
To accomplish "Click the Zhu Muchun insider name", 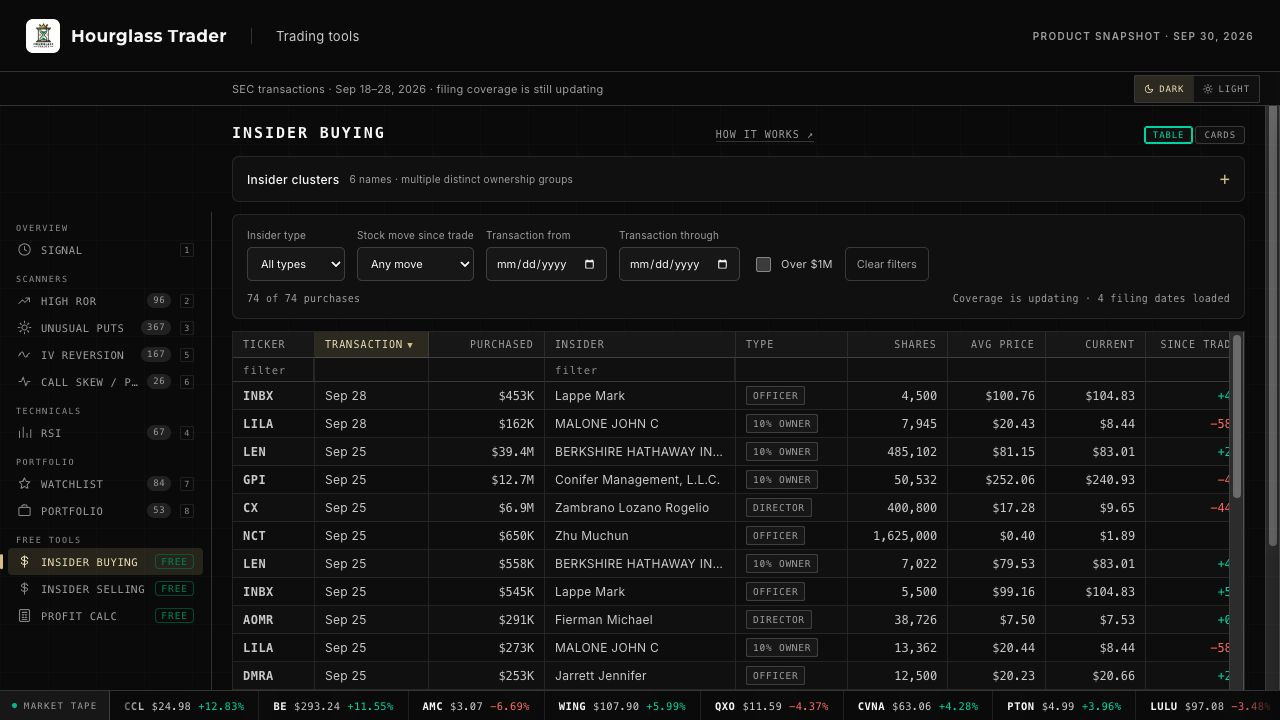I will click(x=592, y=536).
